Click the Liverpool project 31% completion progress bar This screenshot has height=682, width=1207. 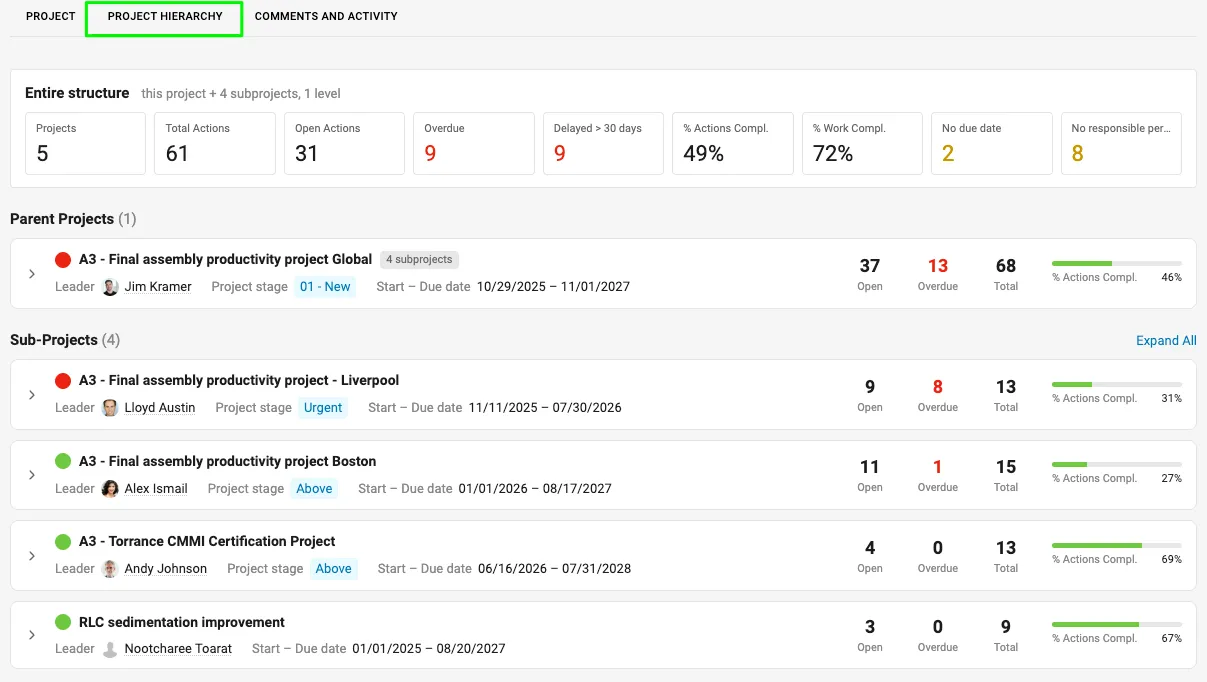[x=1117, y=385]
